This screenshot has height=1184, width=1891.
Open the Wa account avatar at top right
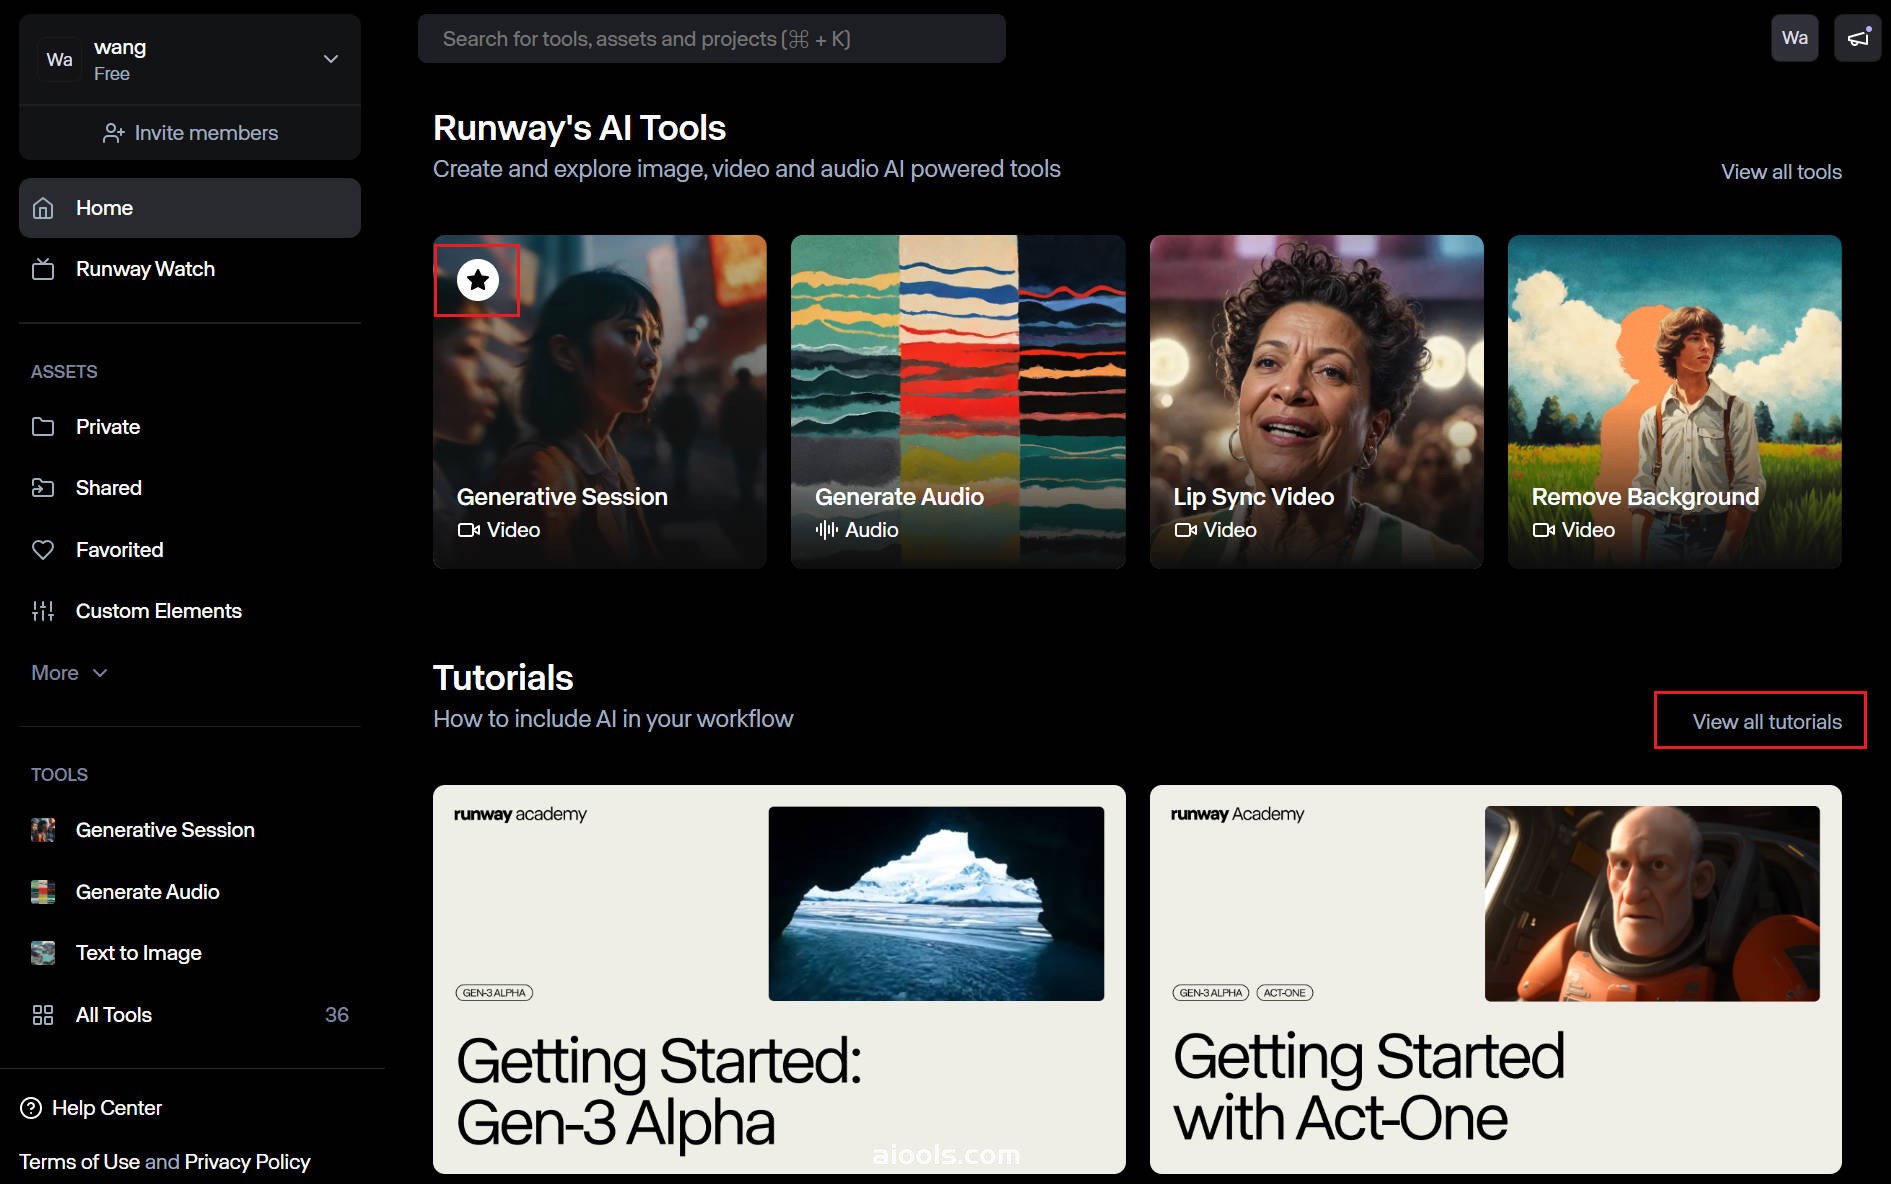coord(1795,38)
